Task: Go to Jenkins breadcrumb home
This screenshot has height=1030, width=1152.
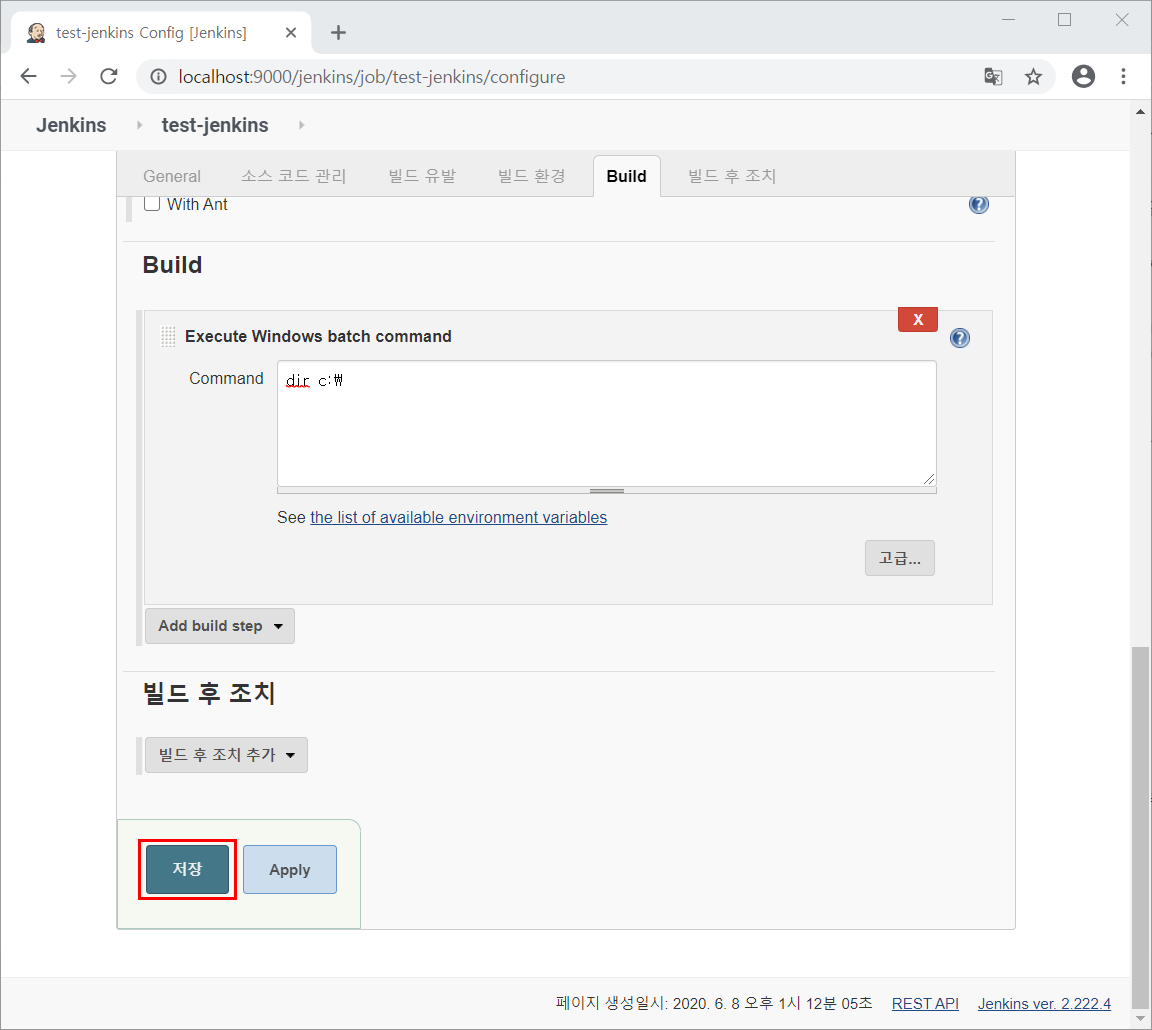Action: click(71, 126)
